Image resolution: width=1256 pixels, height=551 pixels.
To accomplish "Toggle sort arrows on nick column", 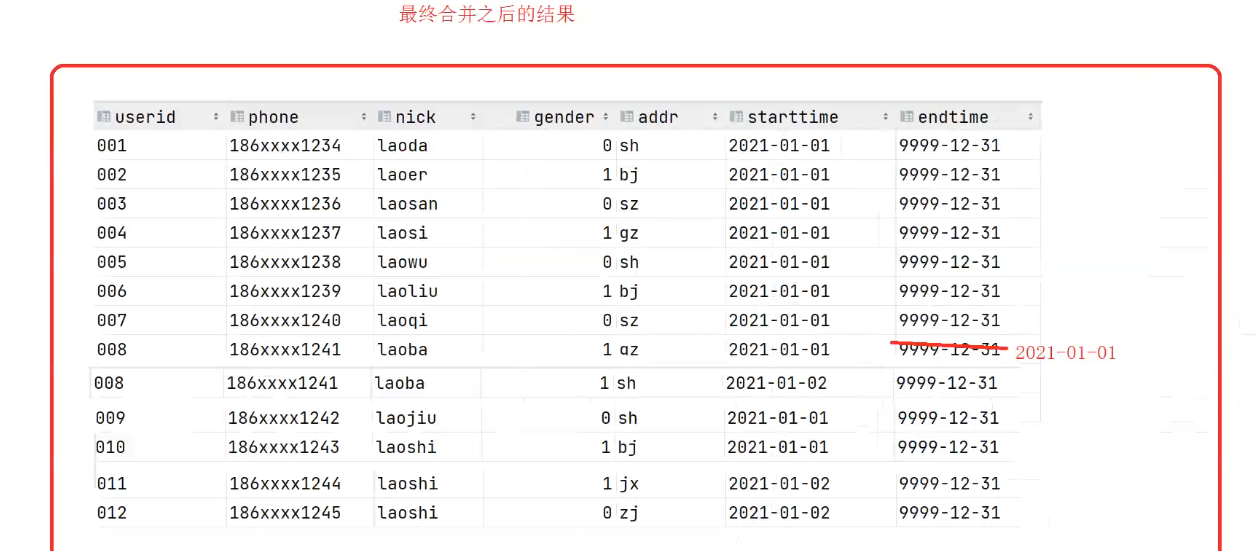I will point(472,117).
